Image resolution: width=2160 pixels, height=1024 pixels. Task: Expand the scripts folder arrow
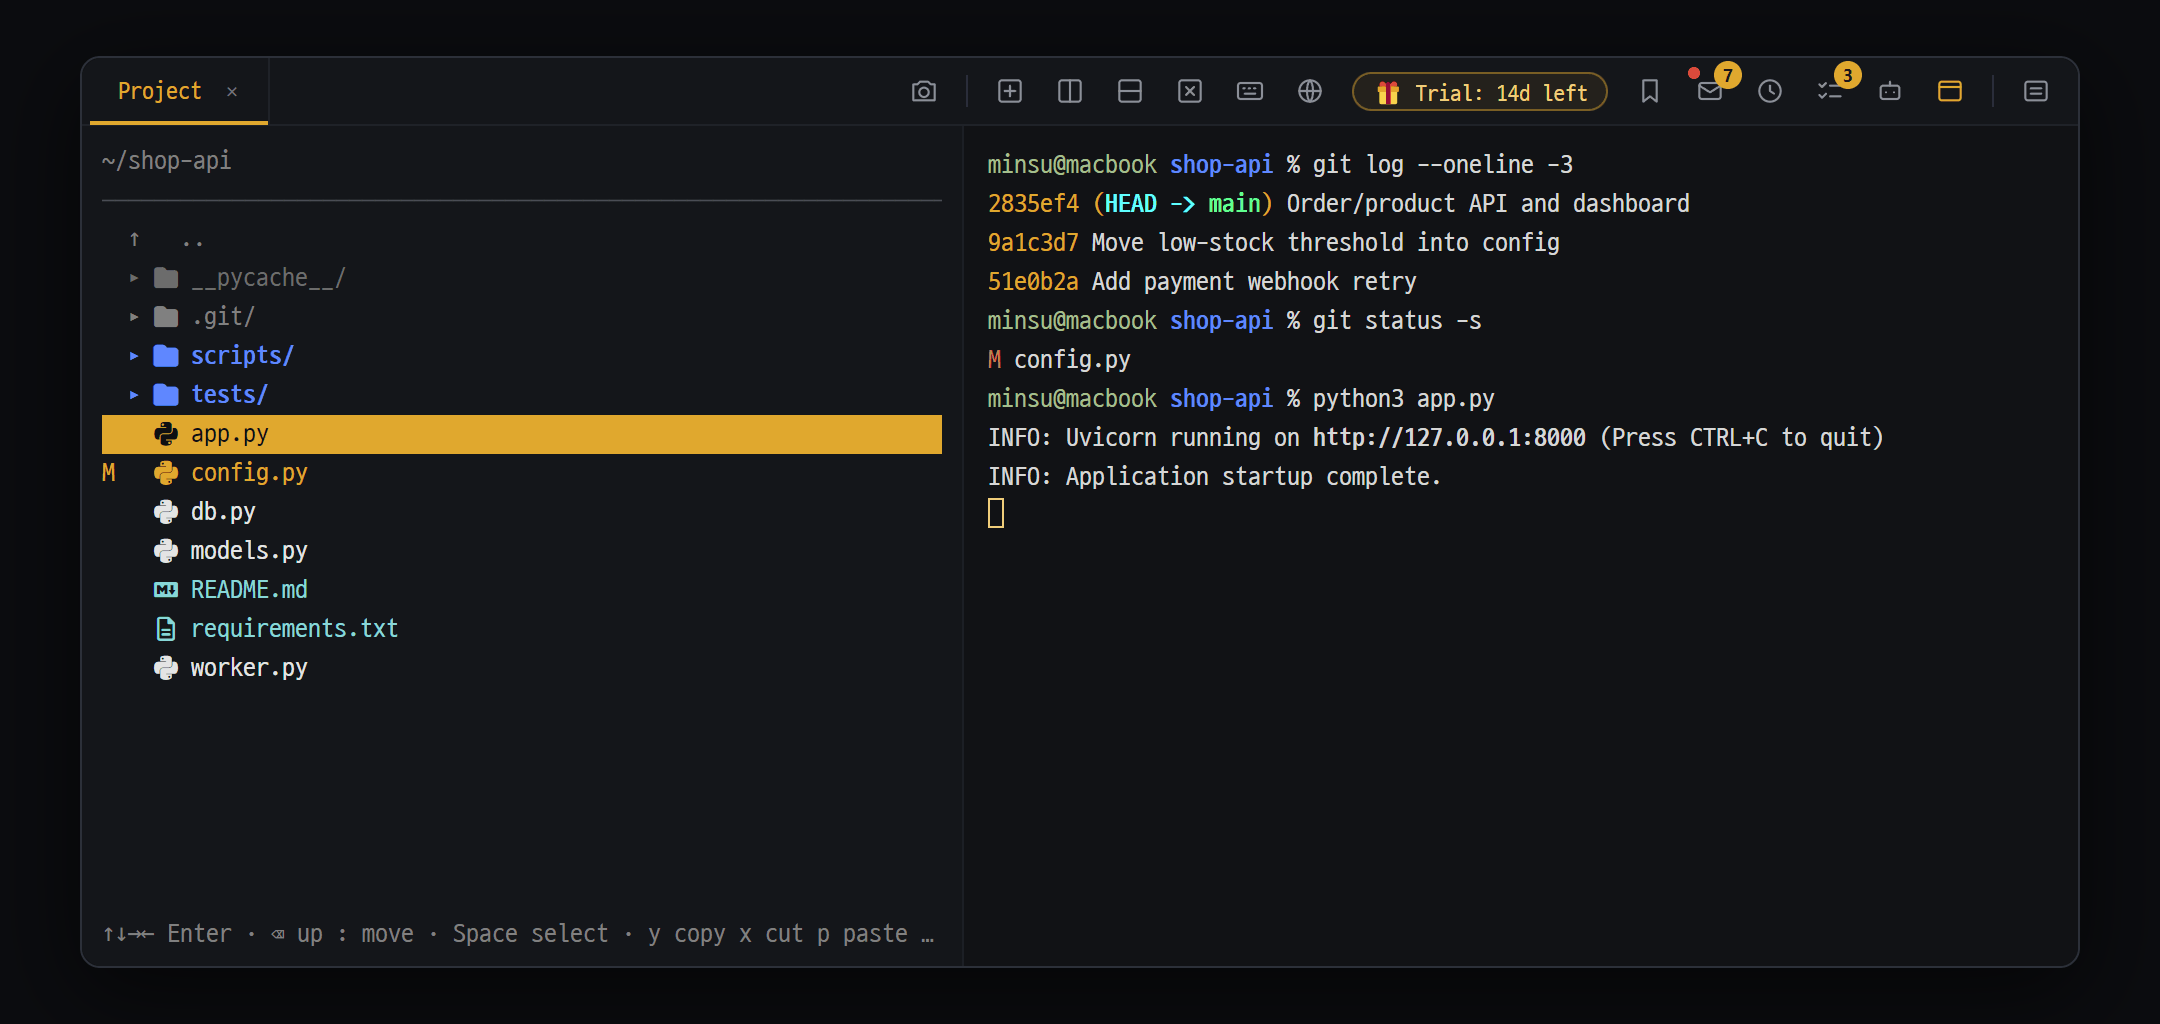(x=134, y=356)
